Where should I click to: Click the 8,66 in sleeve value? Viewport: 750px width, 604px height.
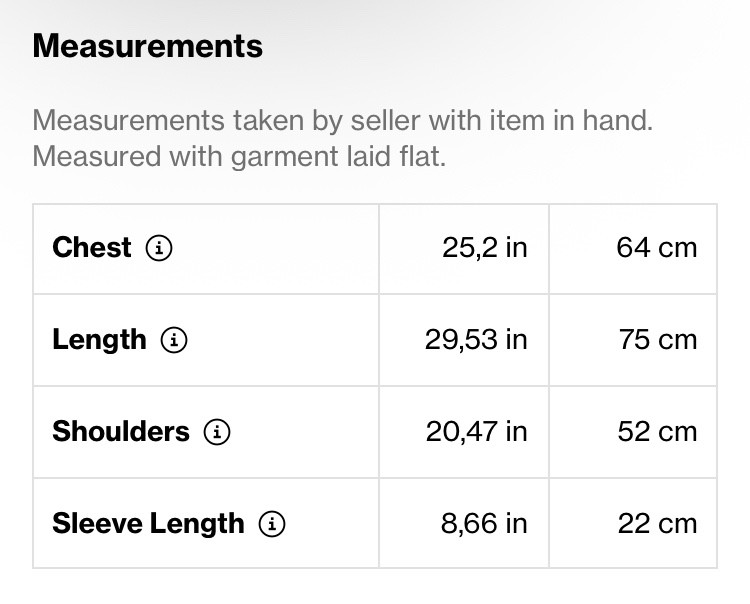click(484, 524)
